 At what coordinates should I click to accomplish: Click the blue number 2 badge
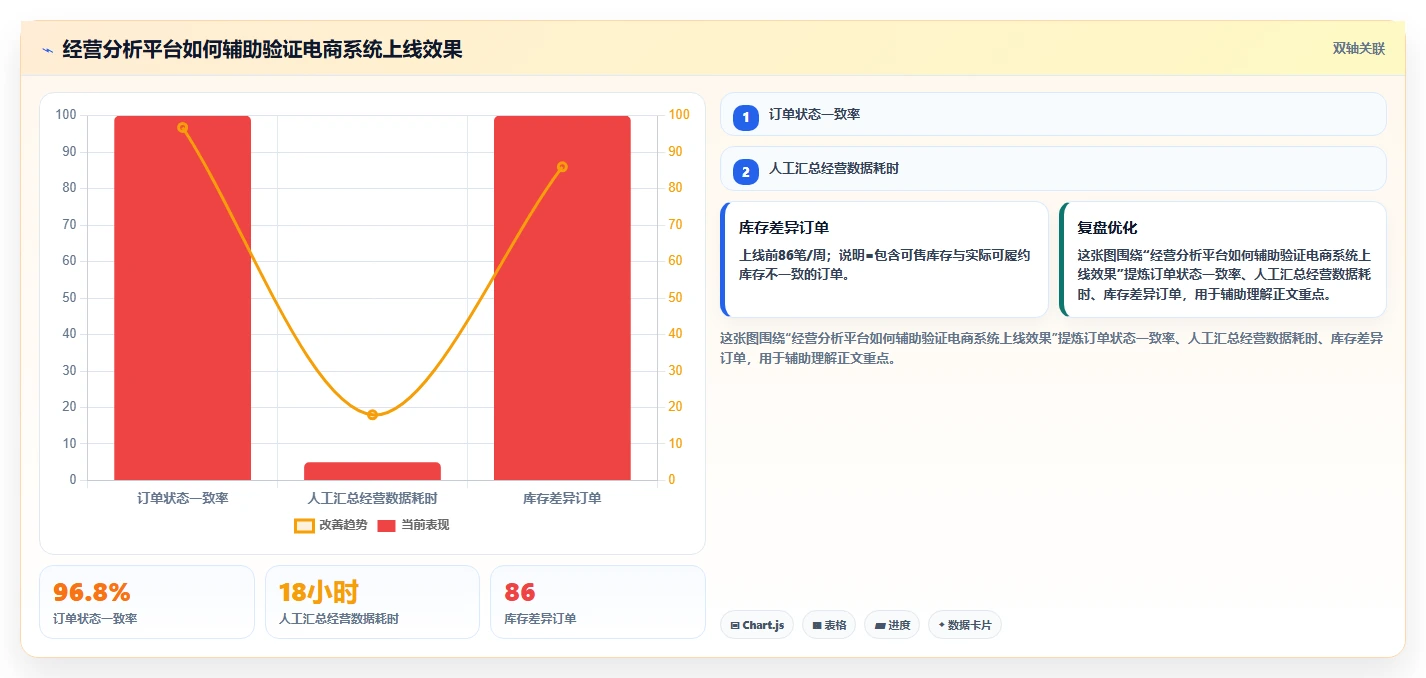(745, 172)
